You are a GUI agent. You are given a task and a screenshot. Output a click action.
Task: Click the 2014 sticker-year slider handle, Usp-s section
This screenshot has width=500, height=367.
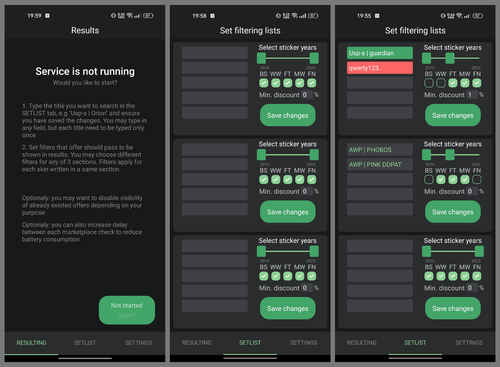tap(426, 58)
